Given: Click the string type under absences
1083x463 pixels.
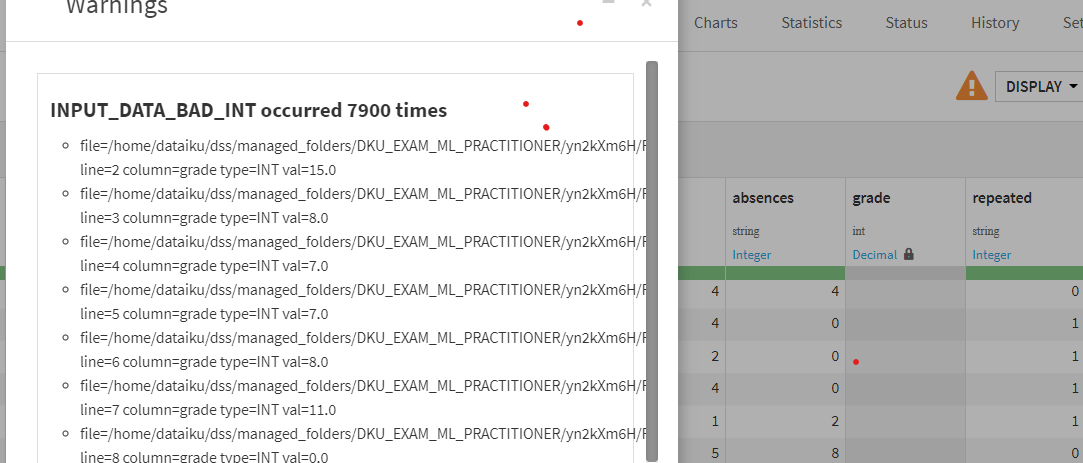Looking at the screenshot, I should tap(746, 232).
